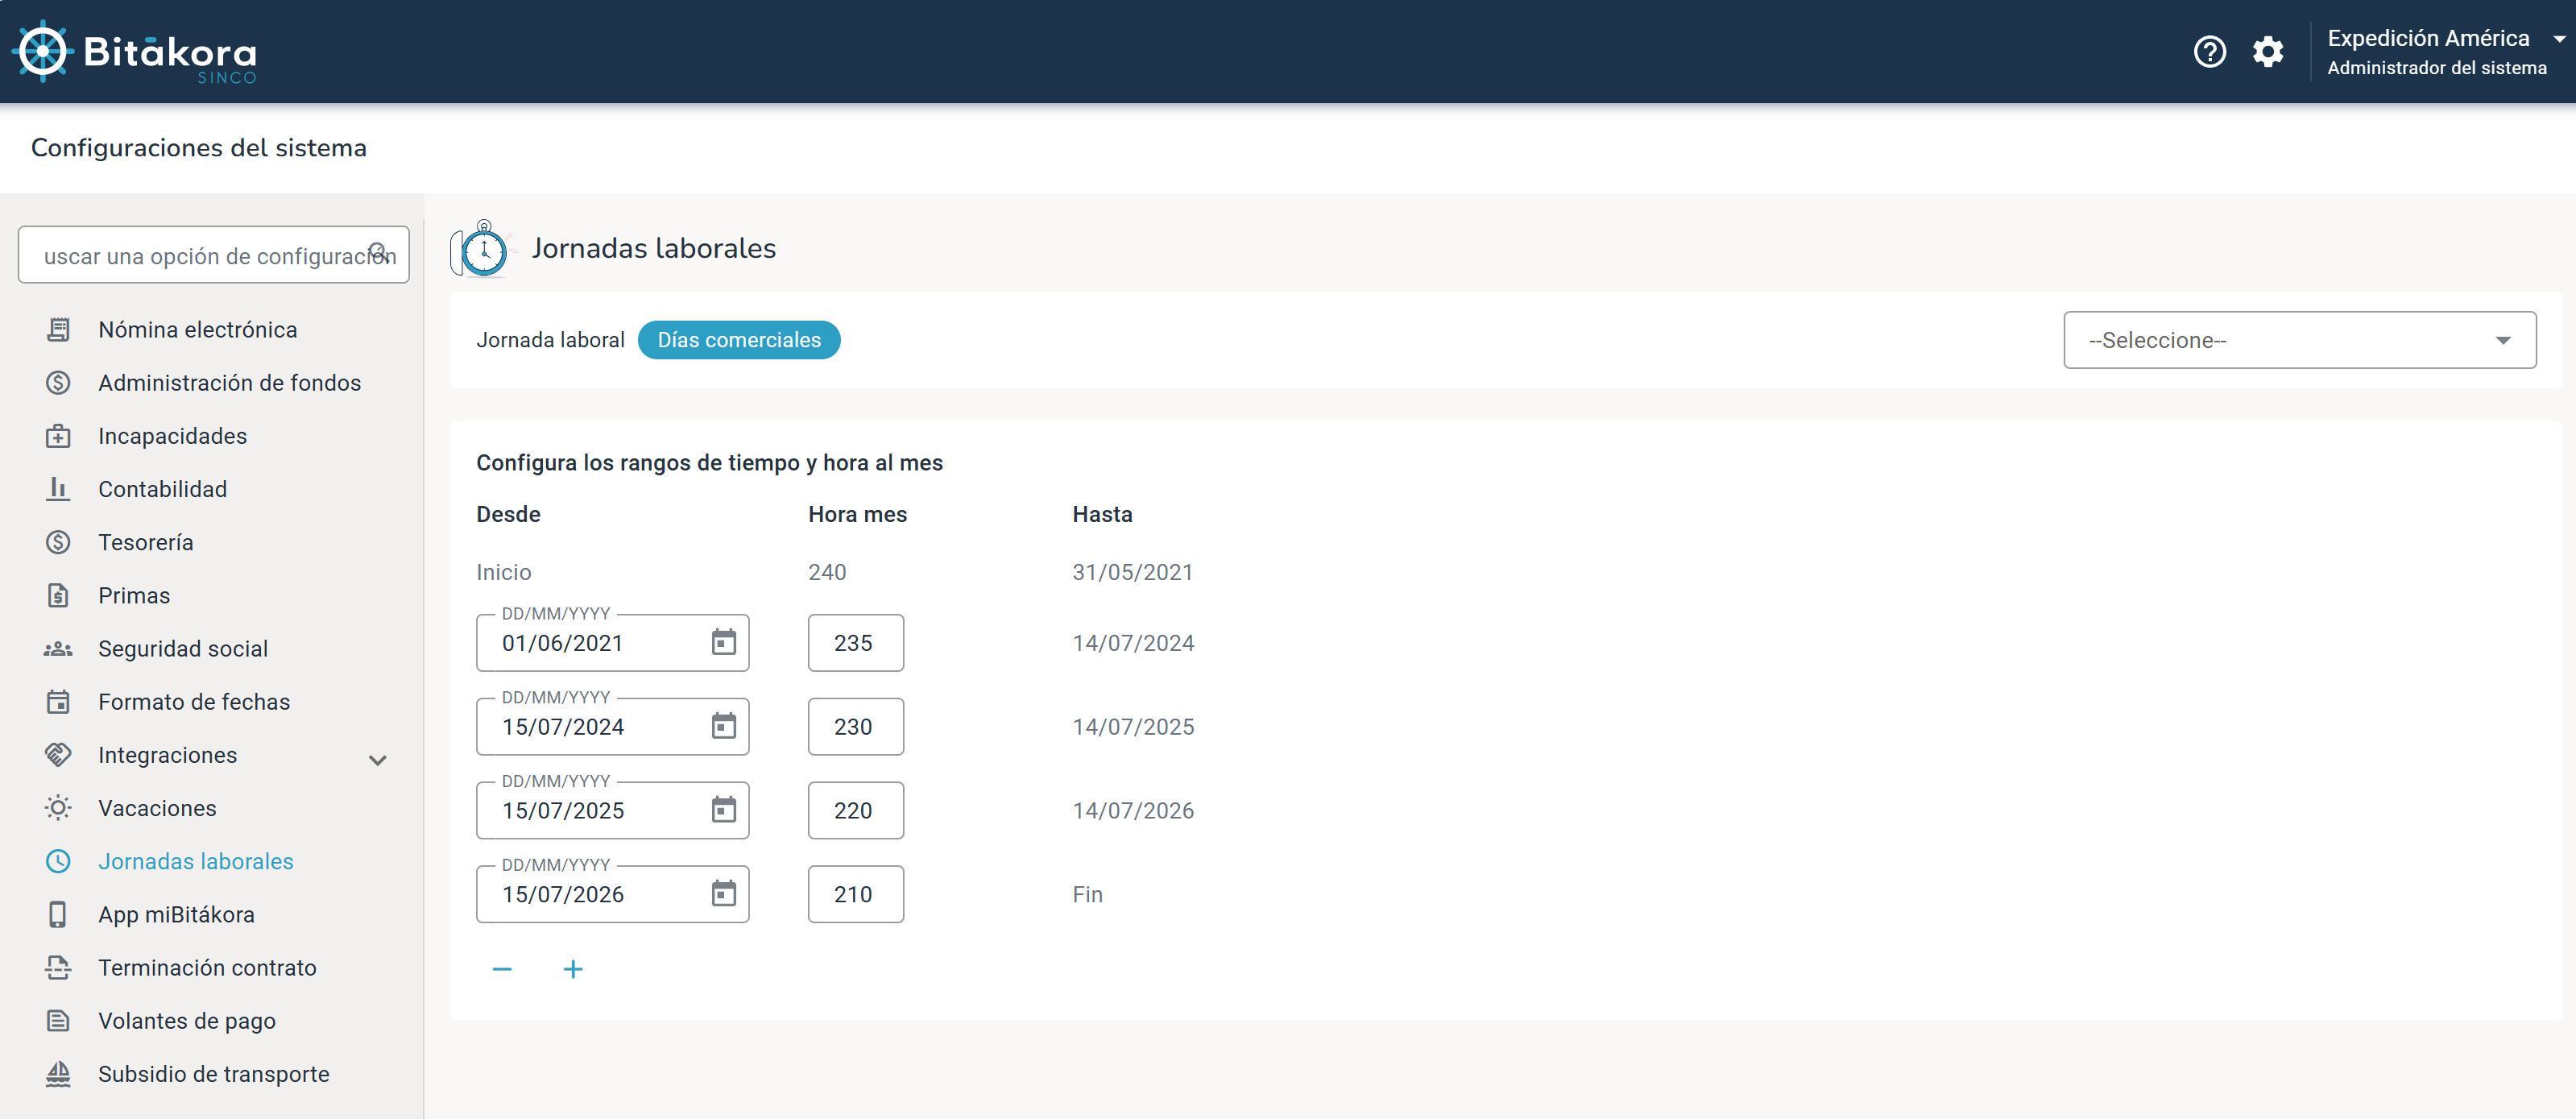
Task: Click the 14/07/2024 Hasta date
Action: pyautogui.click(x=1133, y=643)
